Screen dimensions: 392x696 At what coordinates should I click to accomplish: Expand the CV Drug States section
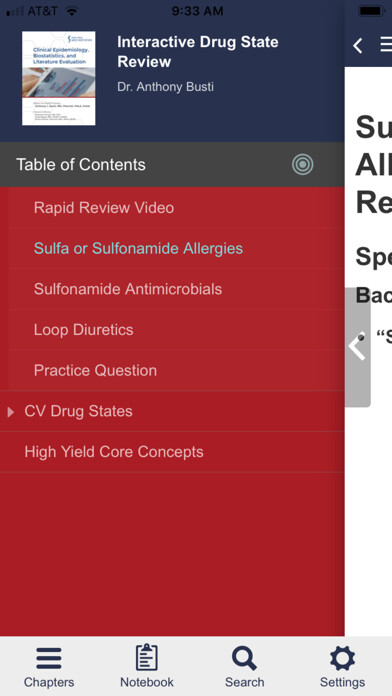click(11, 412)
